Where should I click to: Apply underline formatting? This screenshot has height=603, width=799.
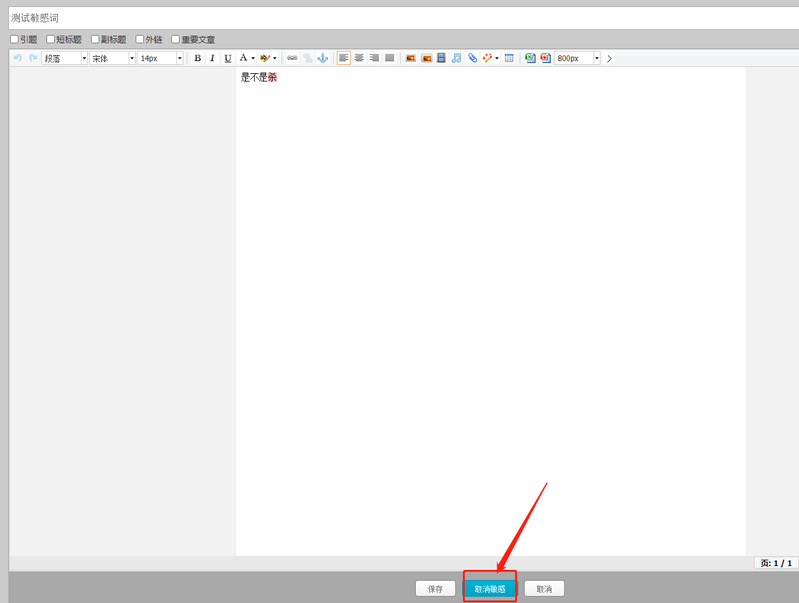pos(227,59)
